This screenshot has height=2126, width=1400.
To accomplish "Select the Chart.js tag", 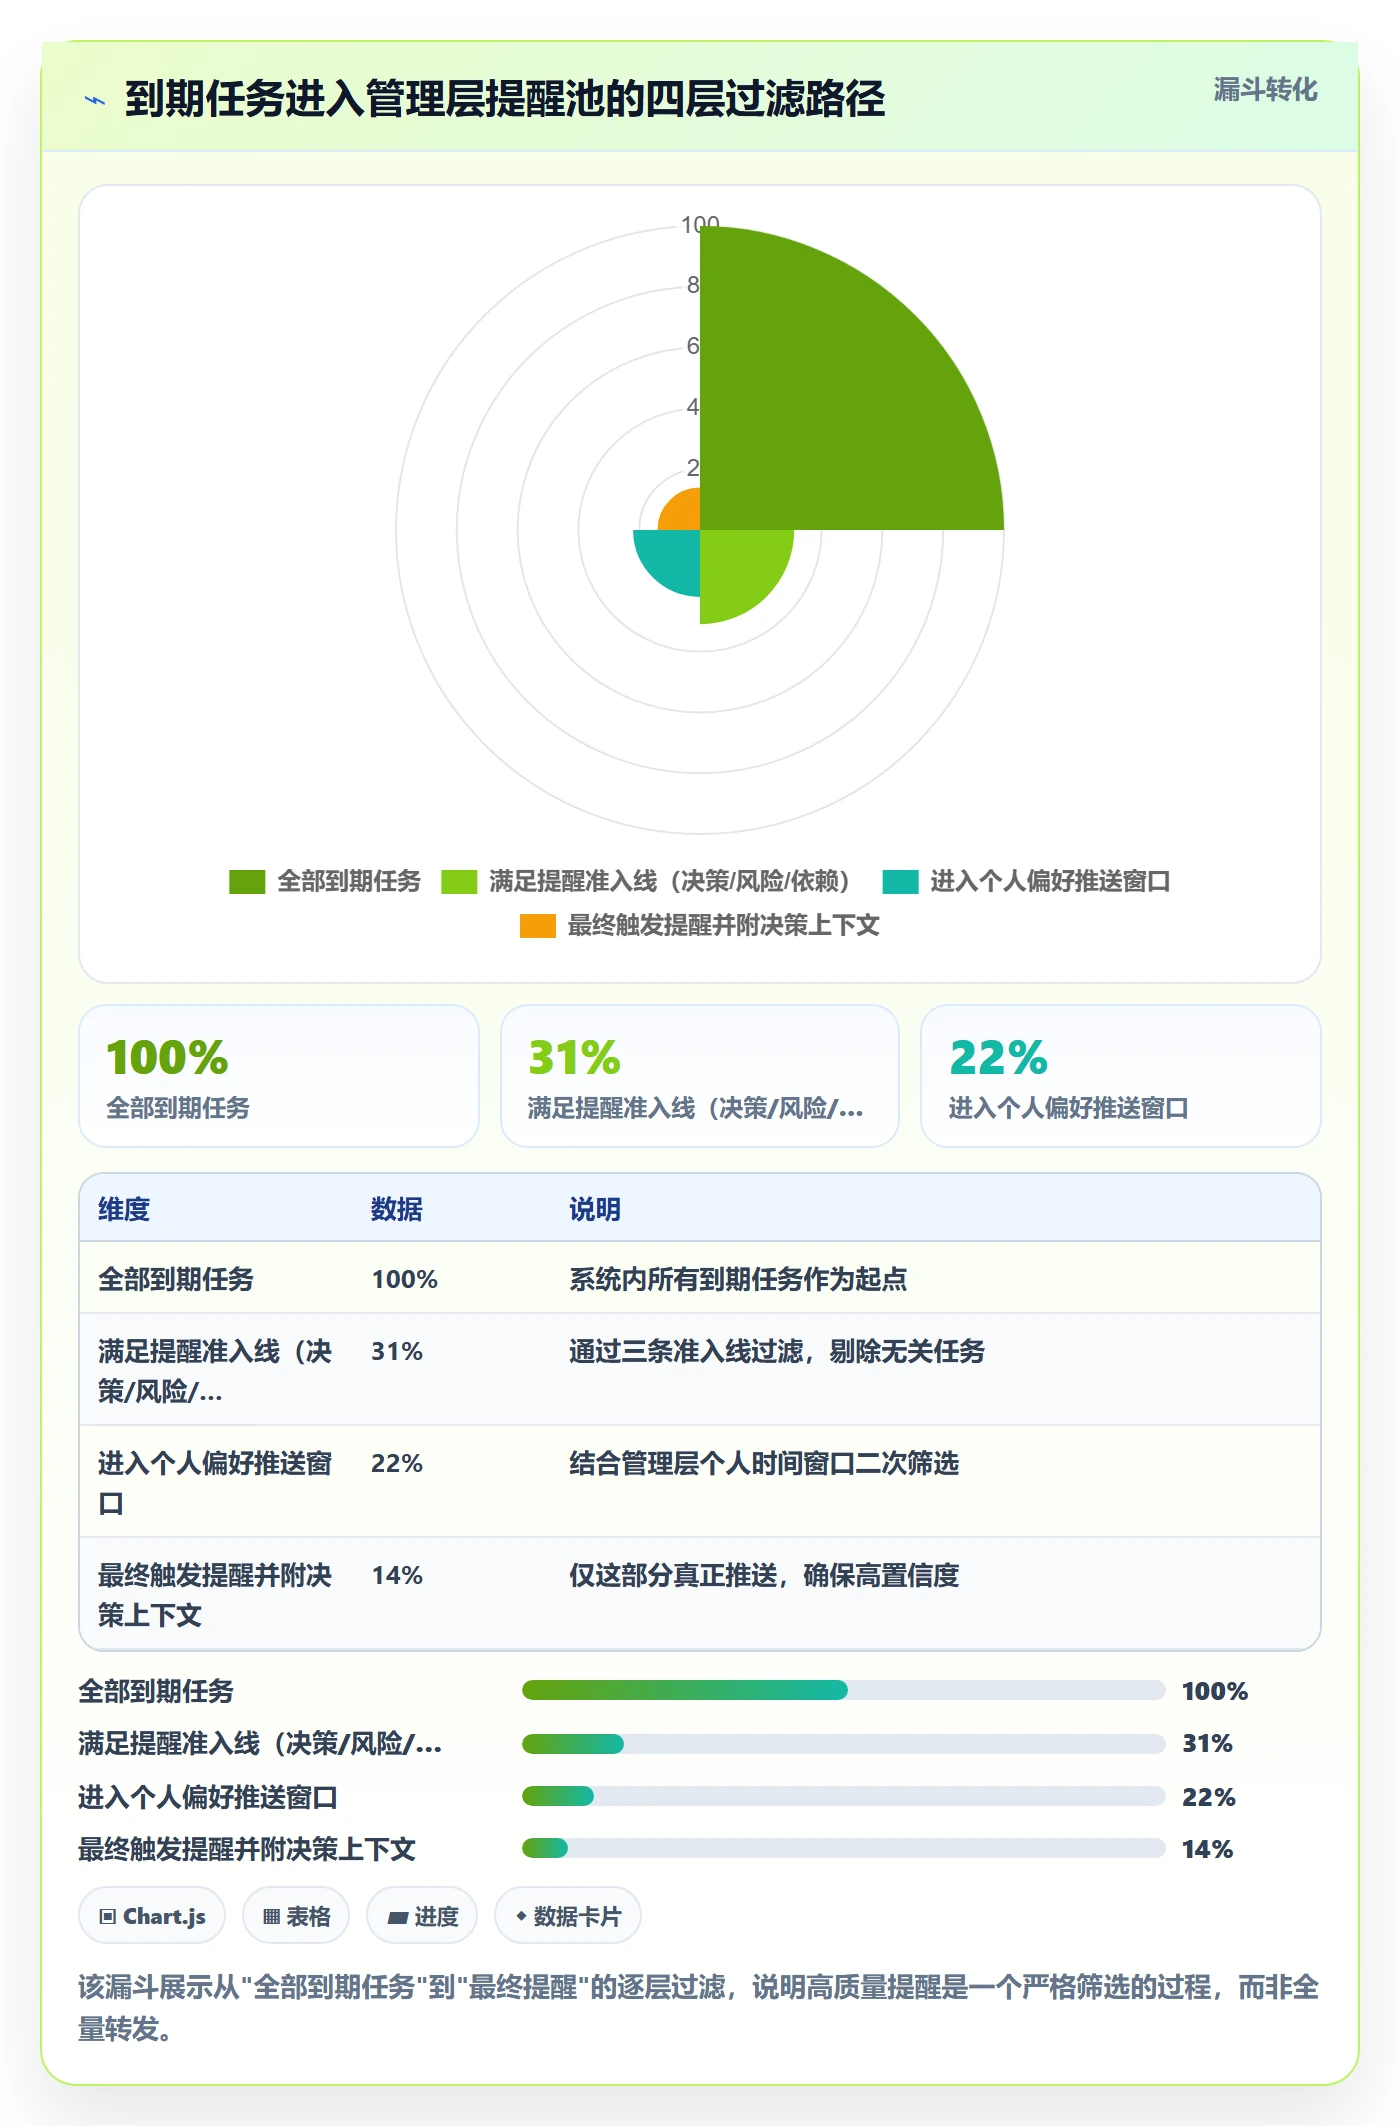I will [x=152, y=1916].
